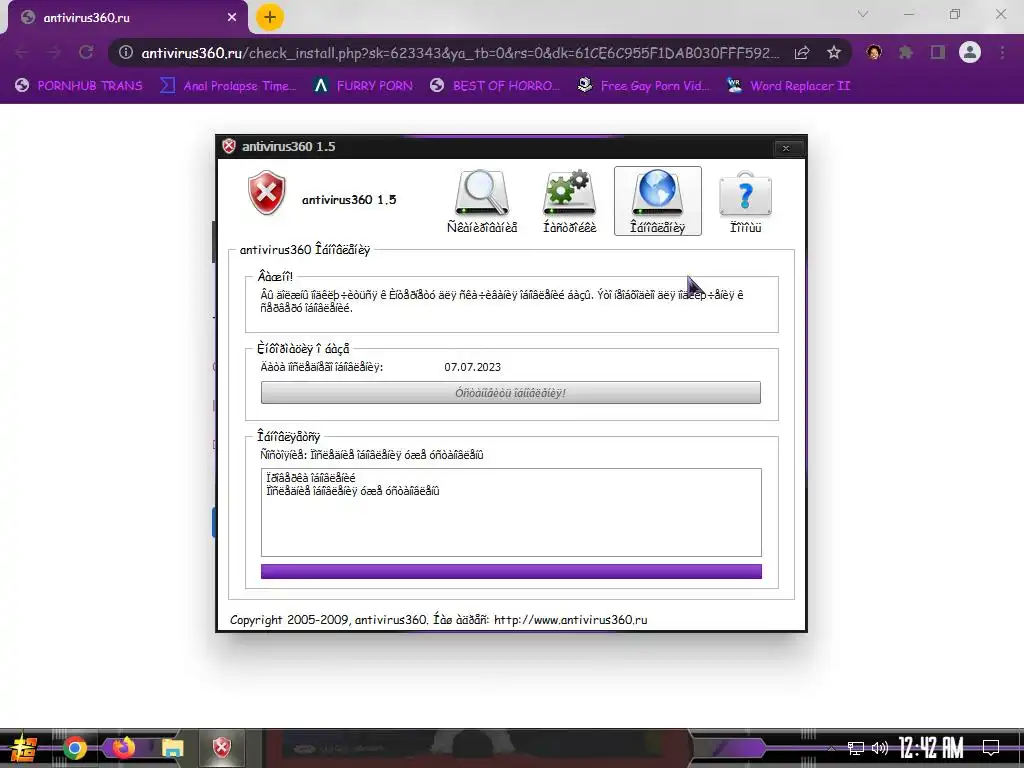Open the Start menu on taskbar
The width and height of the screenshot is (1024, 768).
24,748
